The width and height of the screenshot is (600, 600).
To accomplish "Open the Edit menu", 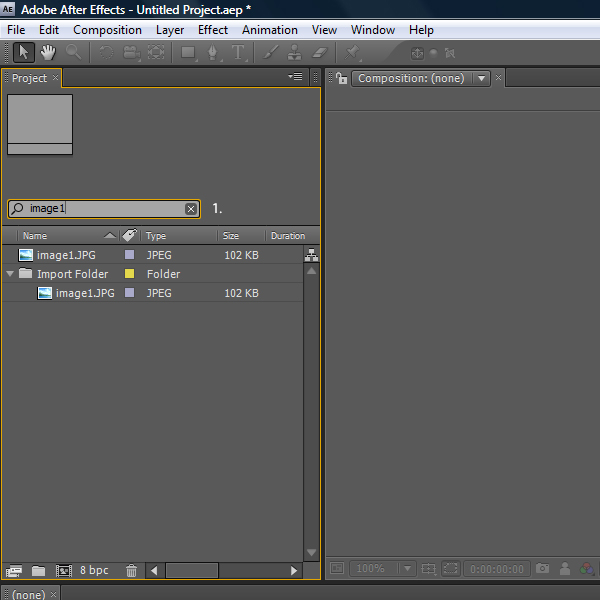I will pos(49,30).
